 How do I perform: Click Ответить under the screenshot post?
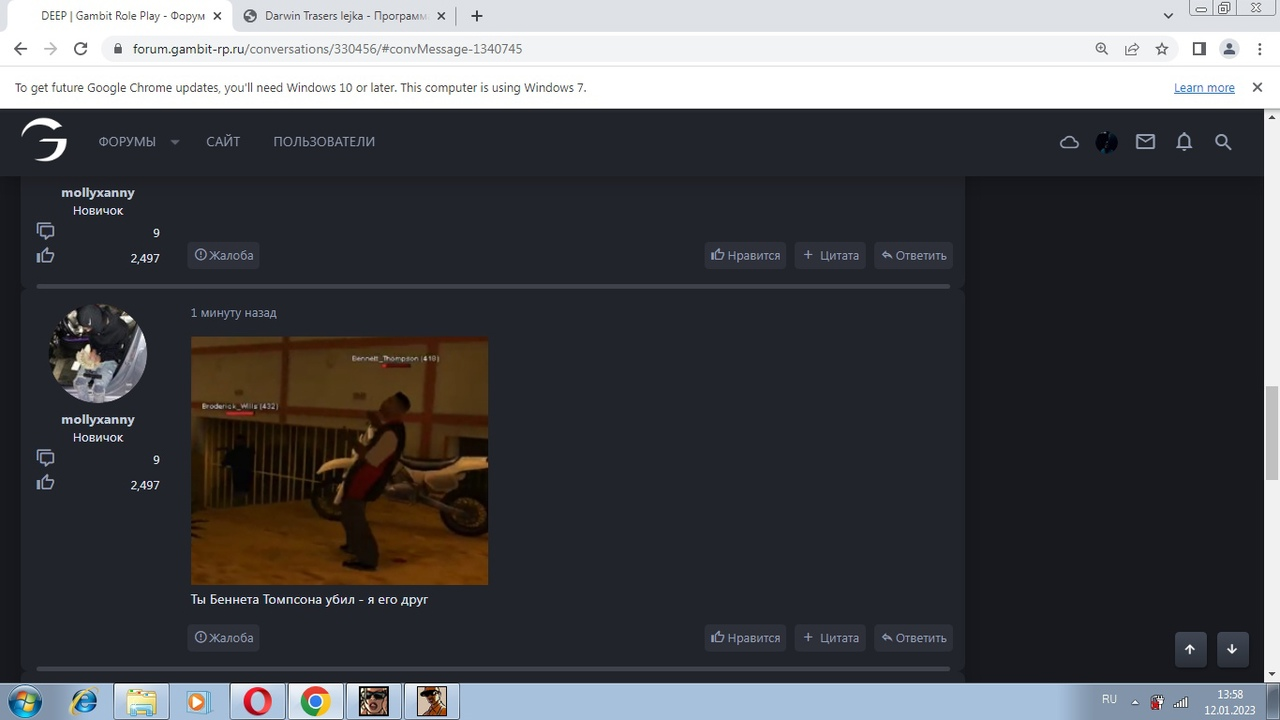(x=913, y=638)
